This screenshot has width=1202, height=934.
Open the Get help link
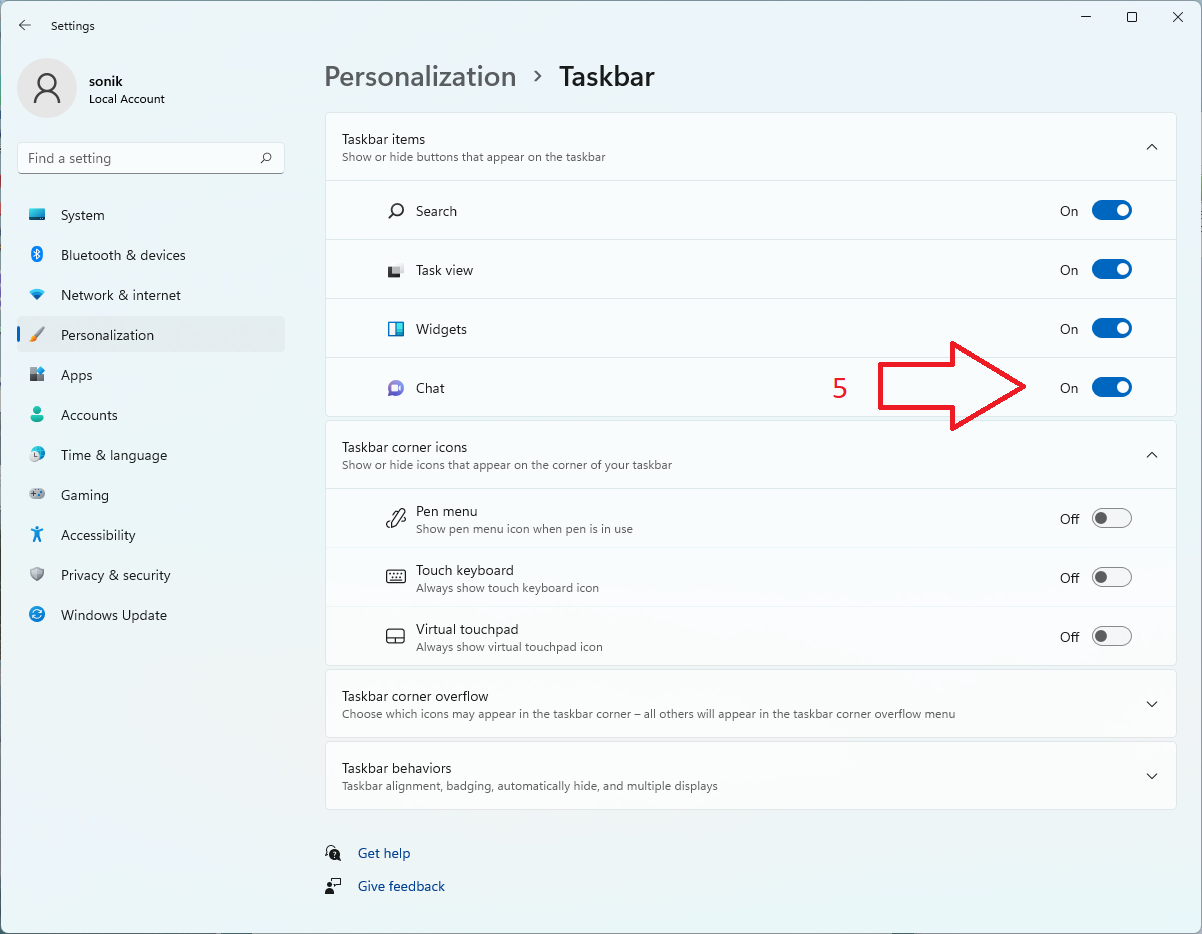pyautogui.click(x=384, y=853)
